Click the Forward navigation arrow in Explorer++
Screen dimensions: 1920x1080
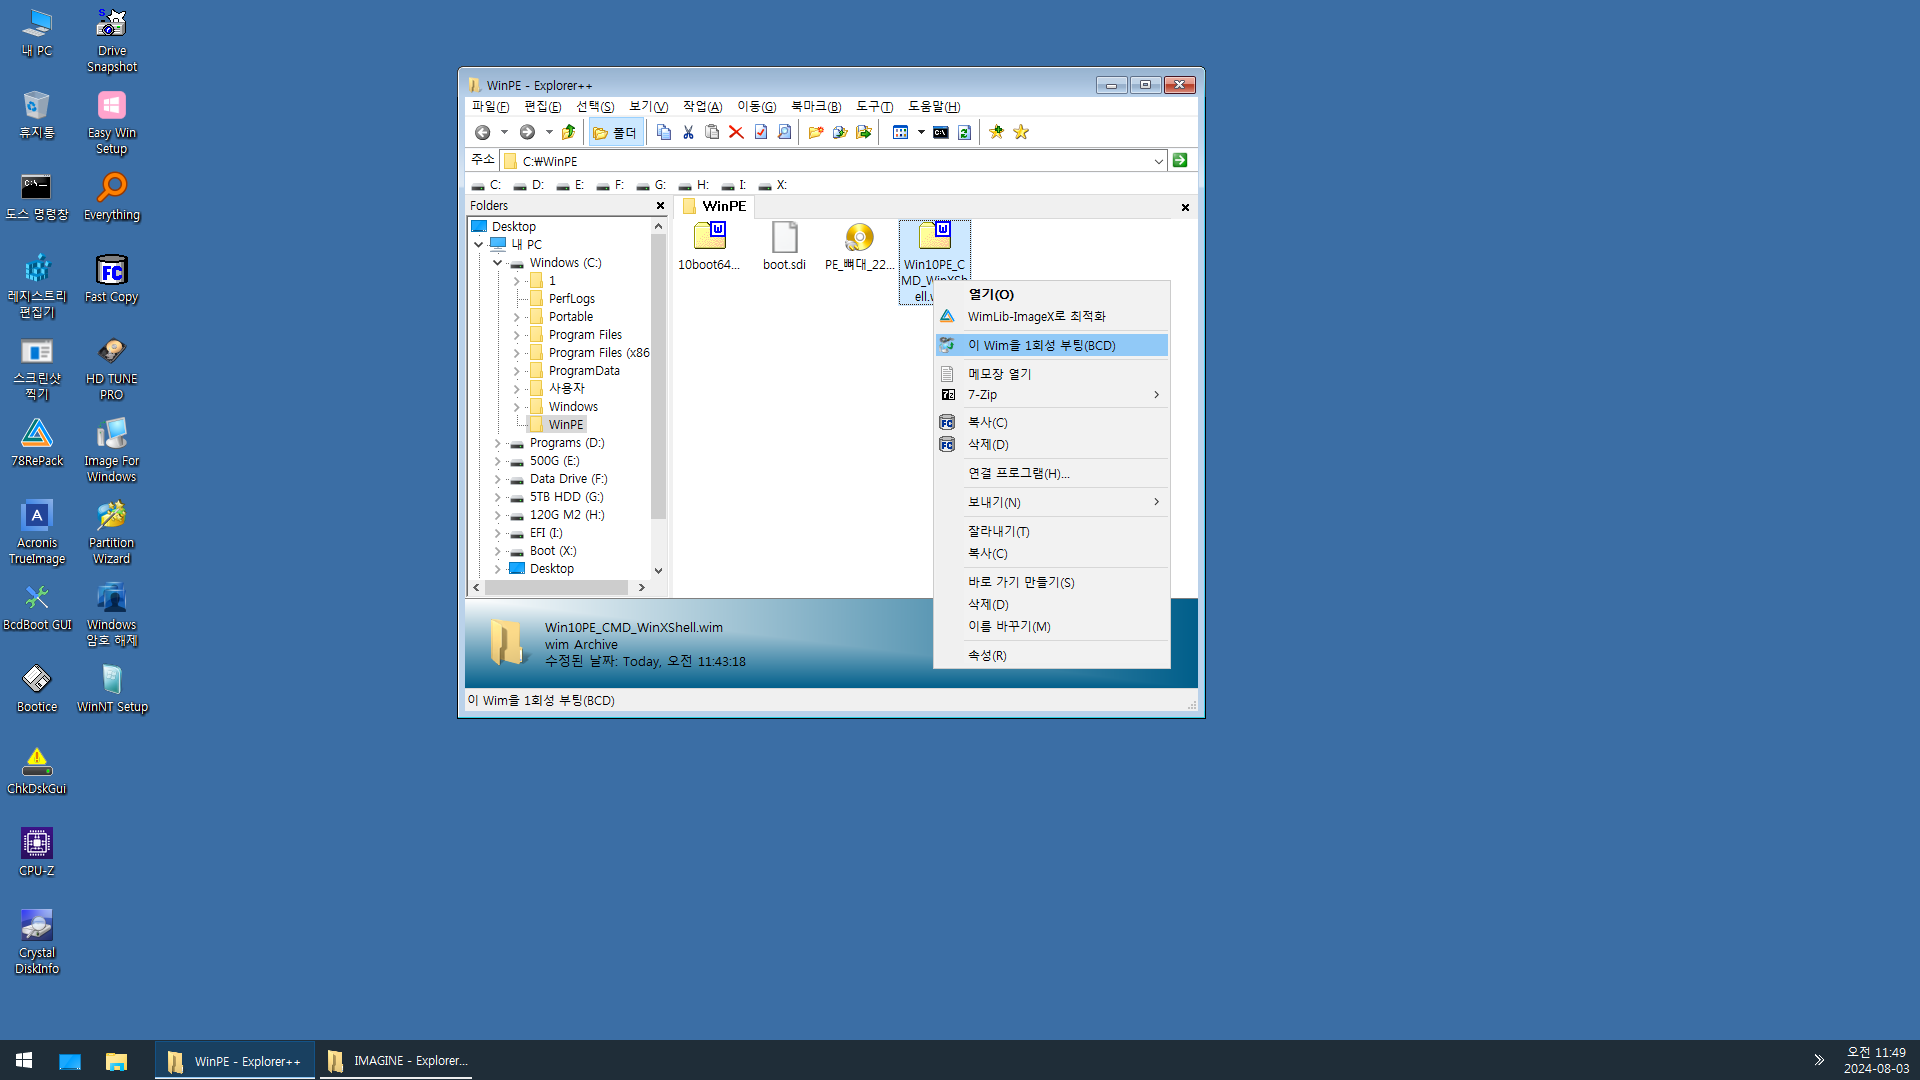click(527, 132)
